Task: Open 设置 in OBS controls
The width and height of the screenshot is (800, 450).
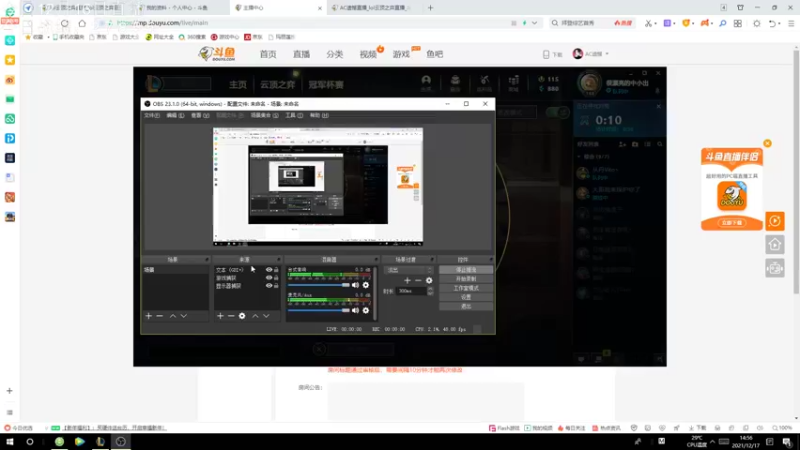Action: [466, 297]
